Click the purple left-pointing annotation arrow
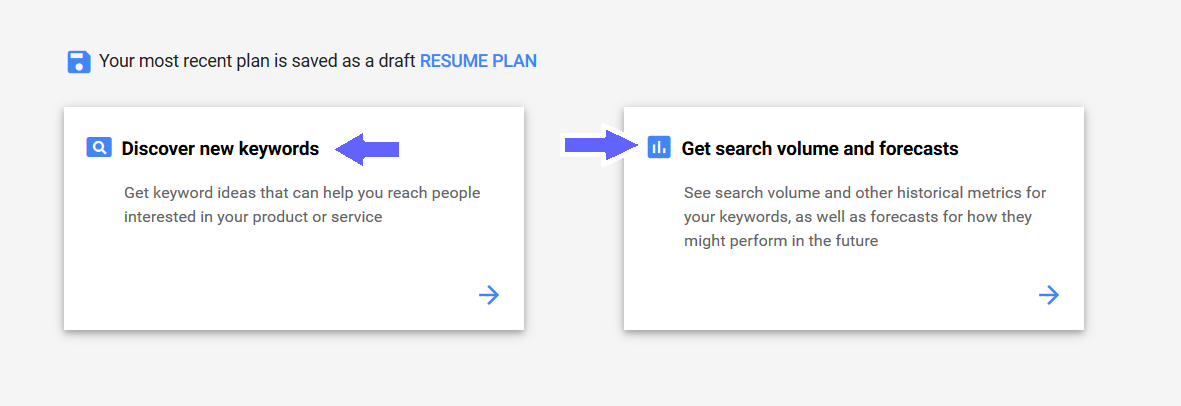The height and width of the screenshot is (406, 1181). tap(367, 149)
